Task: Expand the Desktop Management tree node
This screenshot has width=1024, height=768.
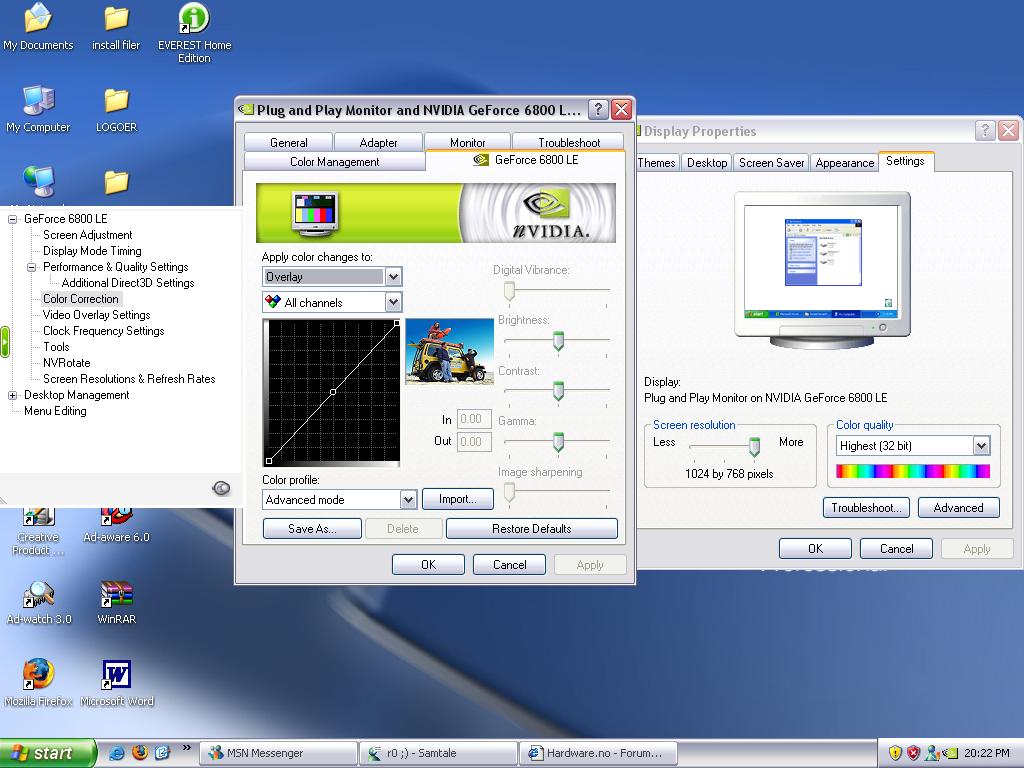Action: (x=12, y=395)
